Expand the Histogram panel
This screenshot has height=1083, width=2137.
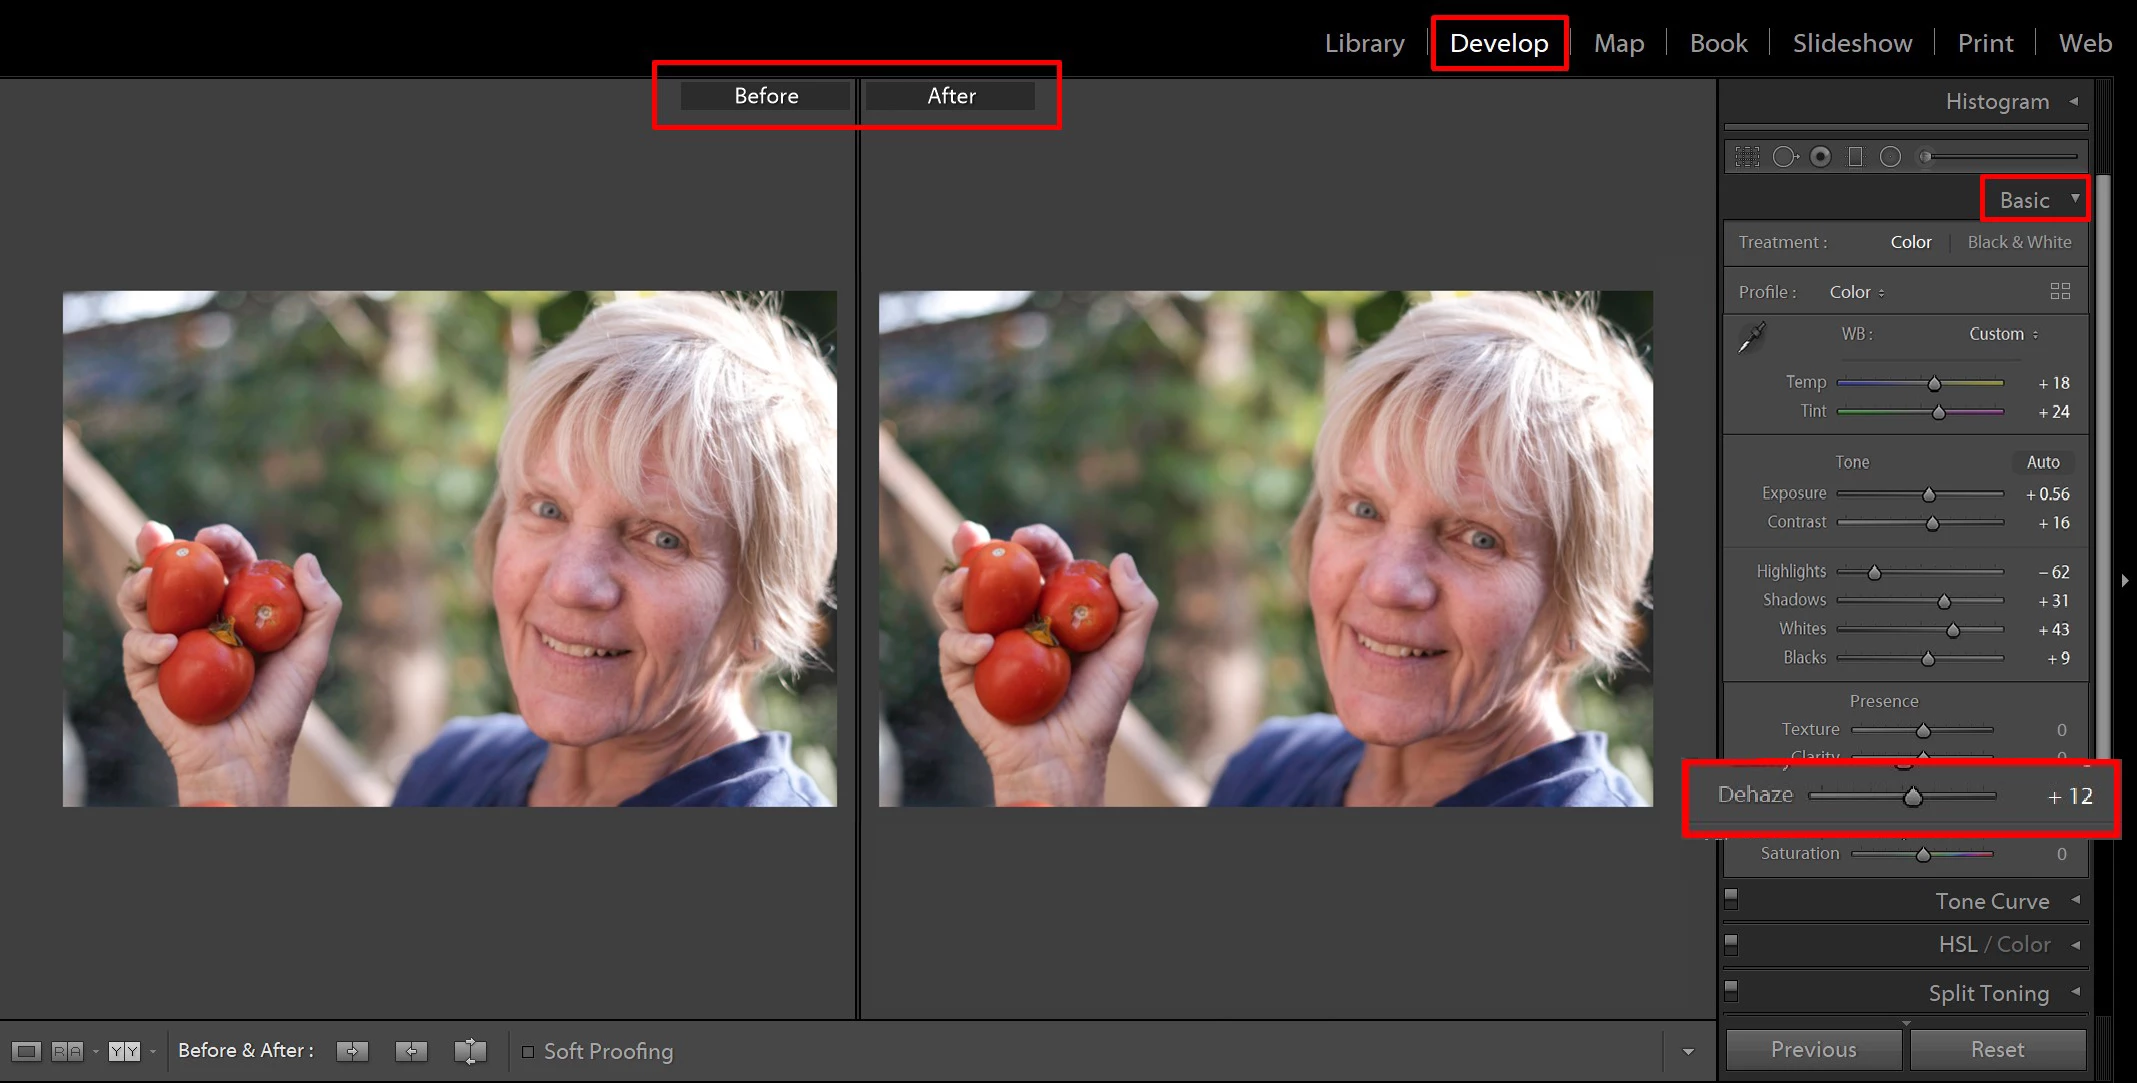click(2074, 101)
